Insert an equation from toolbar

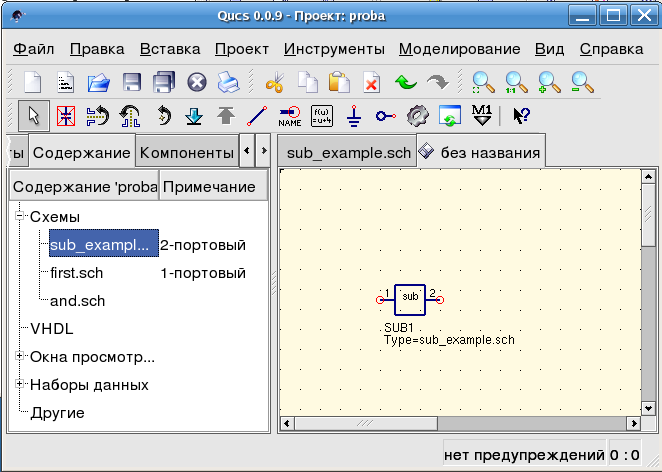pos(322,116)
